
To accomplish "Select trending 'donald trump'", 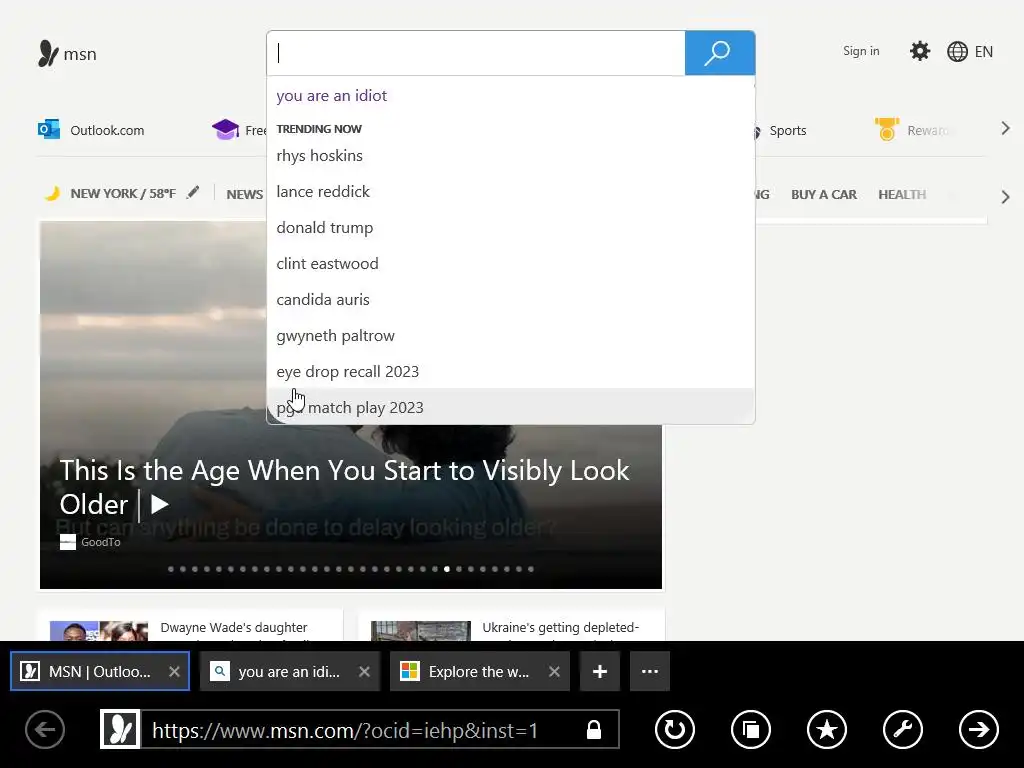I will coord(511,227).
